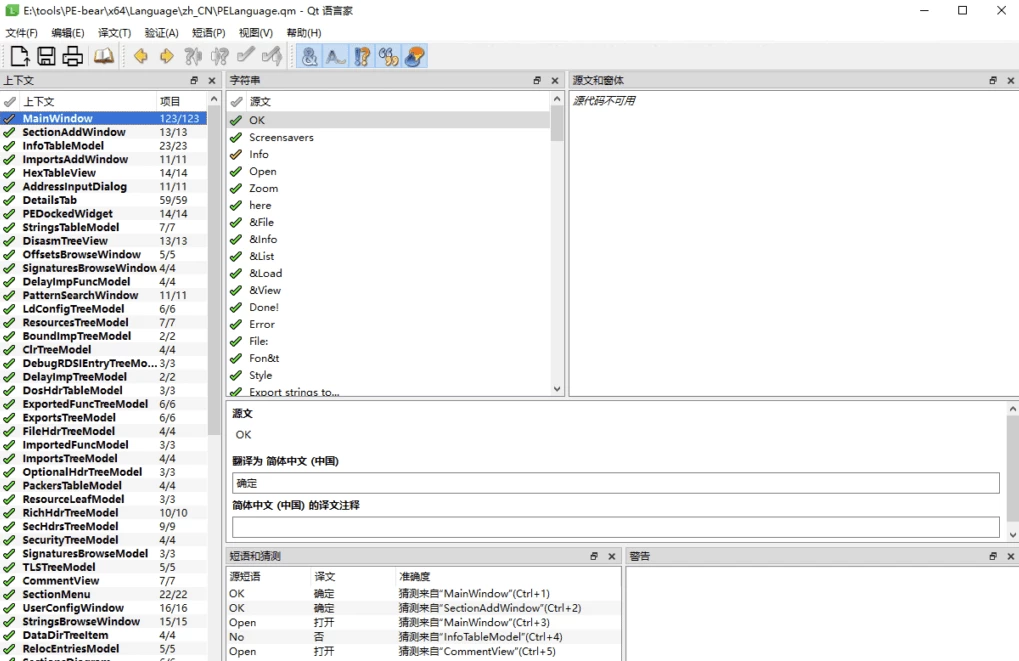The width and height of the screenshot is (1019, 661).
Task: Open the 文件(F) menu
Action: click(x=21, y=33)
